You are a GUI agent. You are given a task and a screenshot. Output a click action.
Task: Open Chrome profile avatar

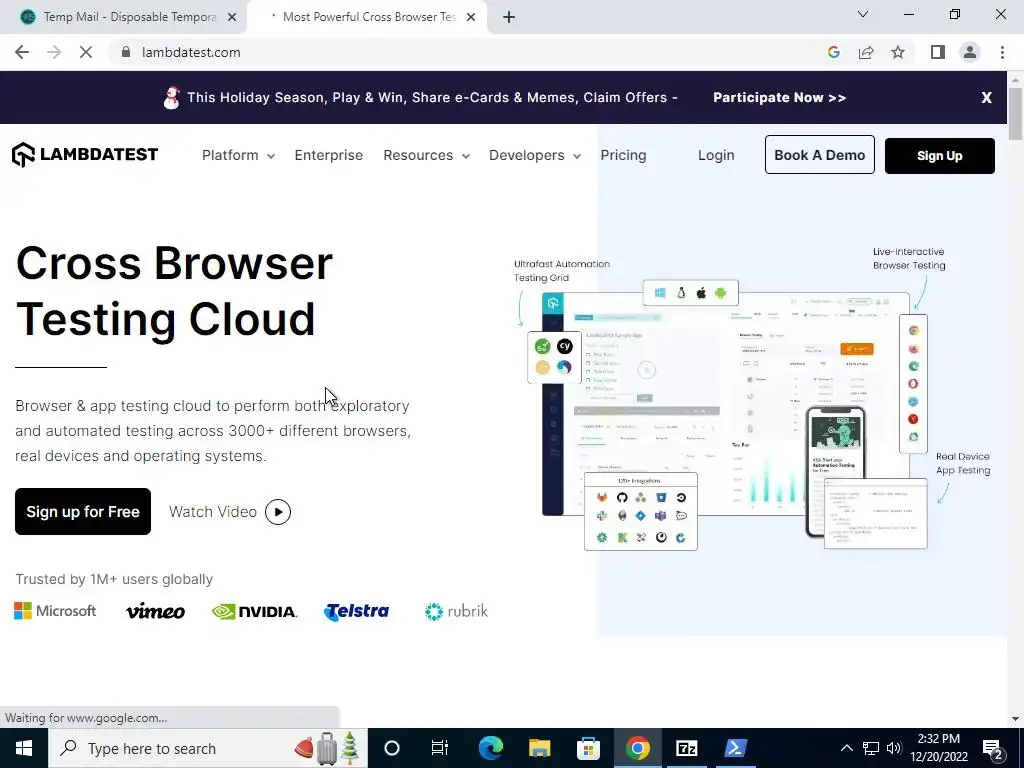click(970, 52)
